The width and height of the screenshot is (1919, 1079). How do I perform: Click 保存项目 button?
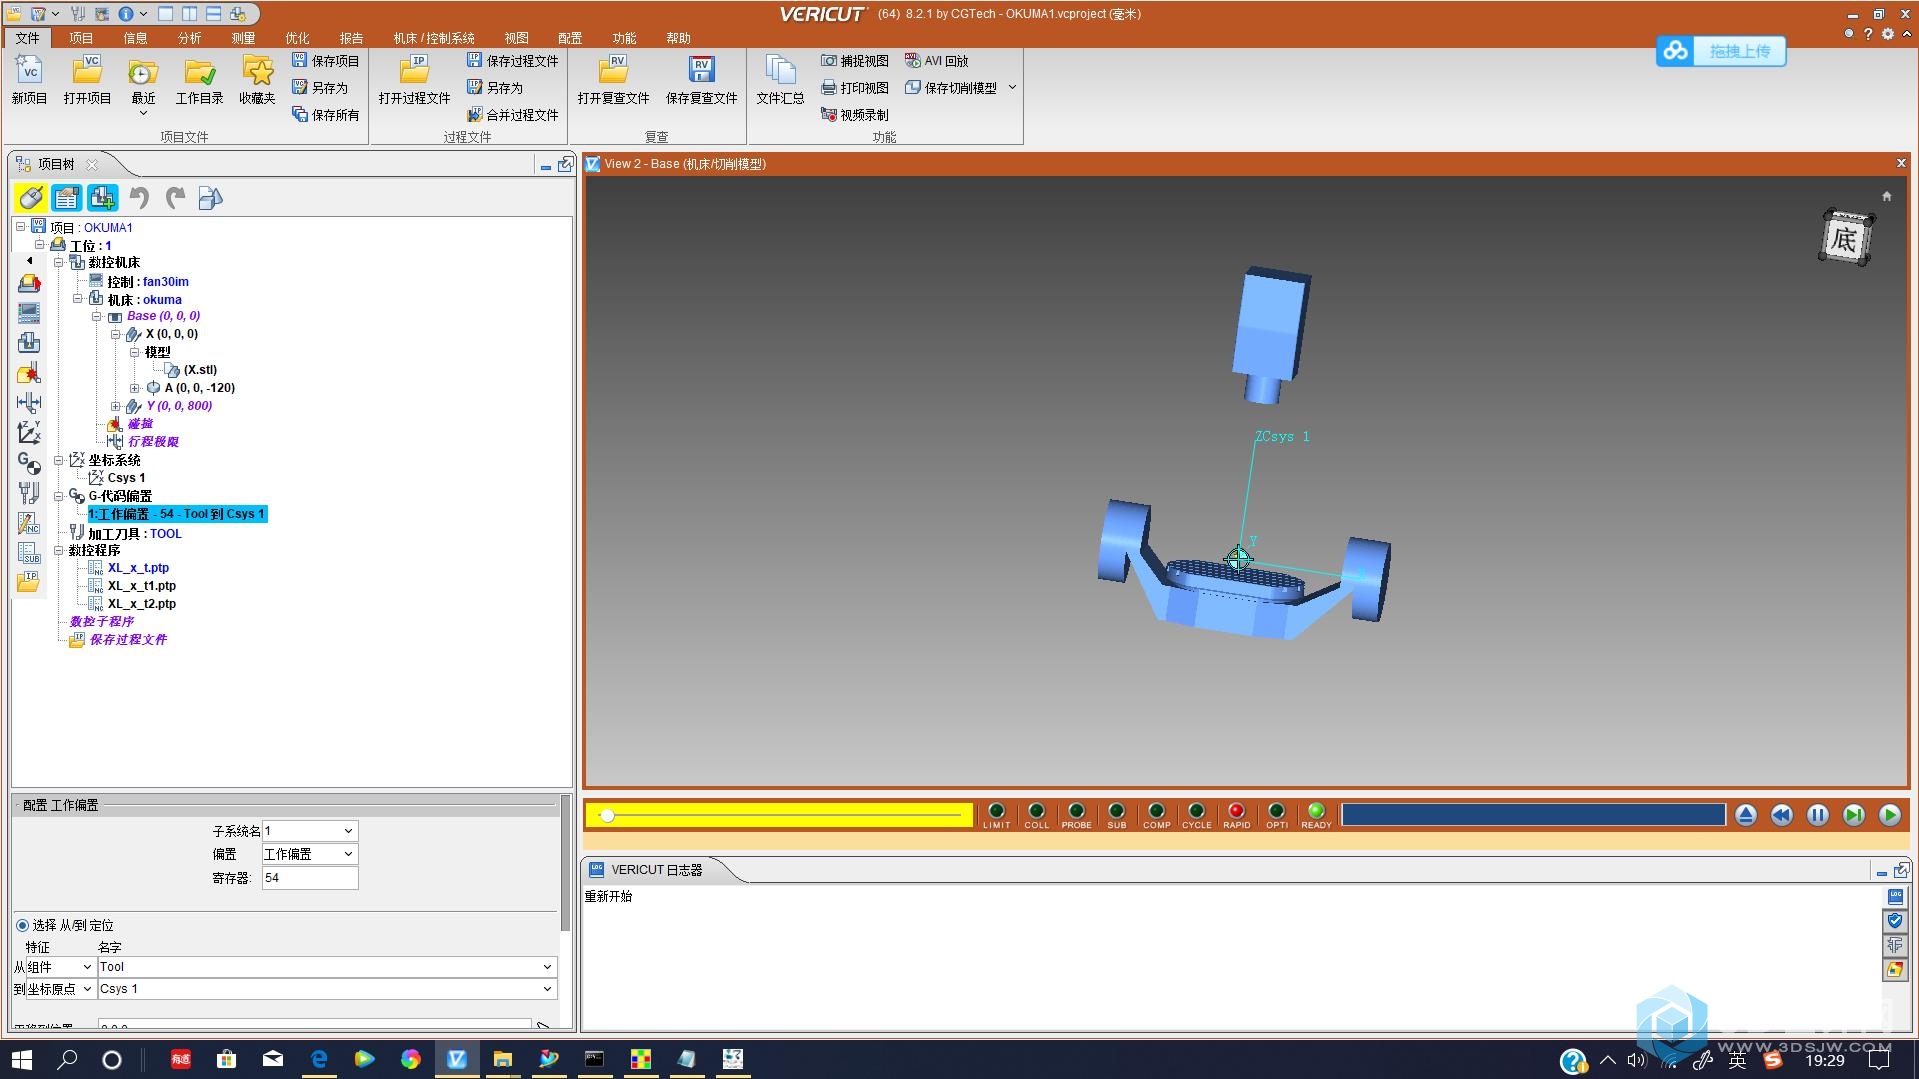click(326, 61)
